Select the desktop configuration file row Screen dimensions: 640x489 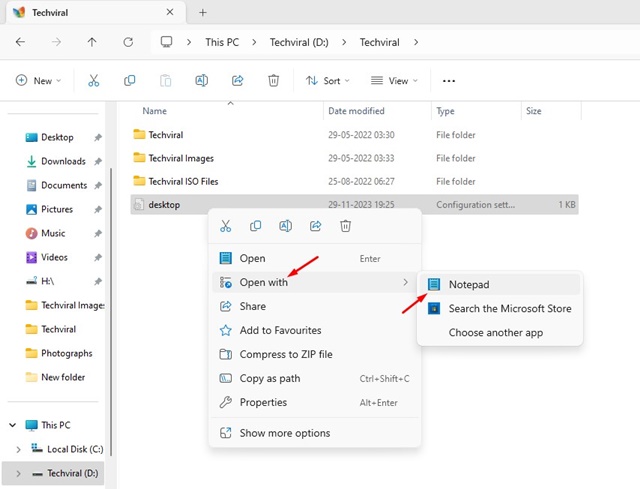click(x=354, y=204)
